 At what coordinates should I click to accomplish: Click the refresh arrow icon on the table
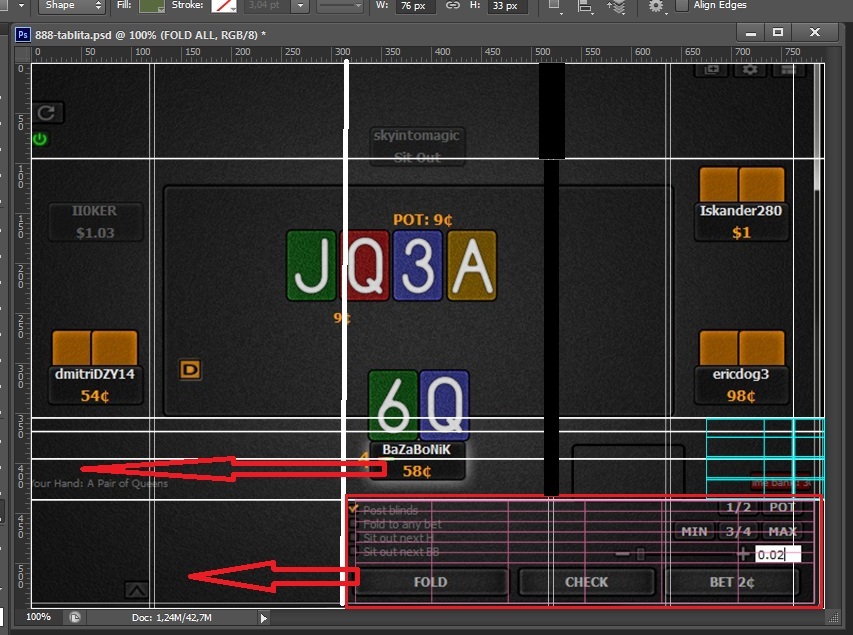pos(46,113)
